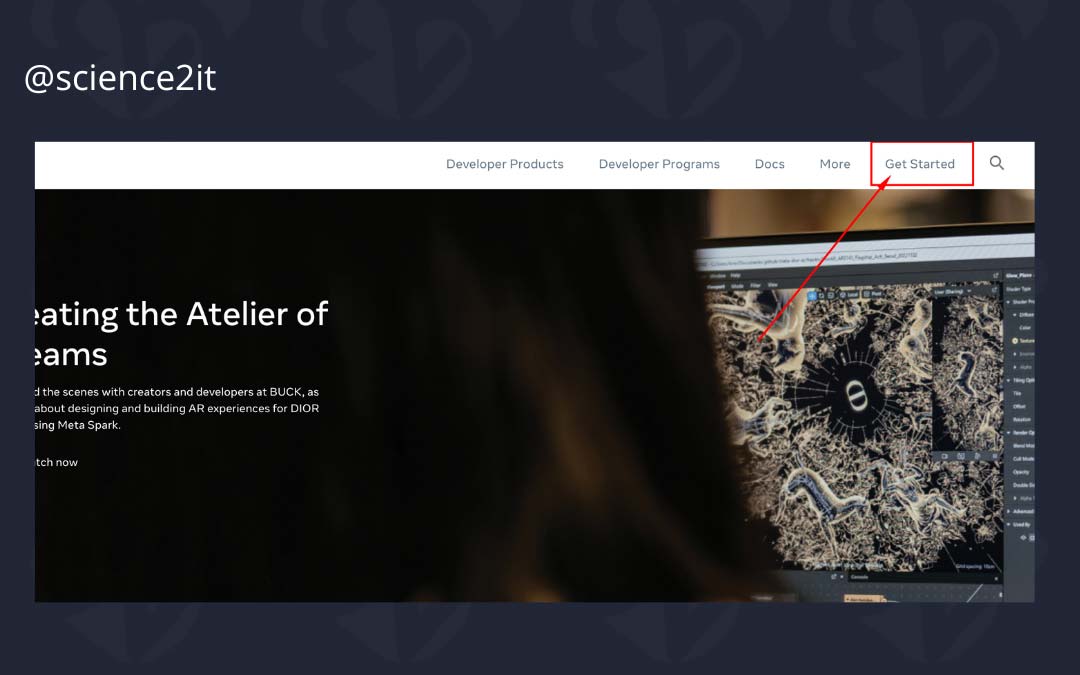
Task: Click the simulator preview pane
Action: tap(966, 372)
